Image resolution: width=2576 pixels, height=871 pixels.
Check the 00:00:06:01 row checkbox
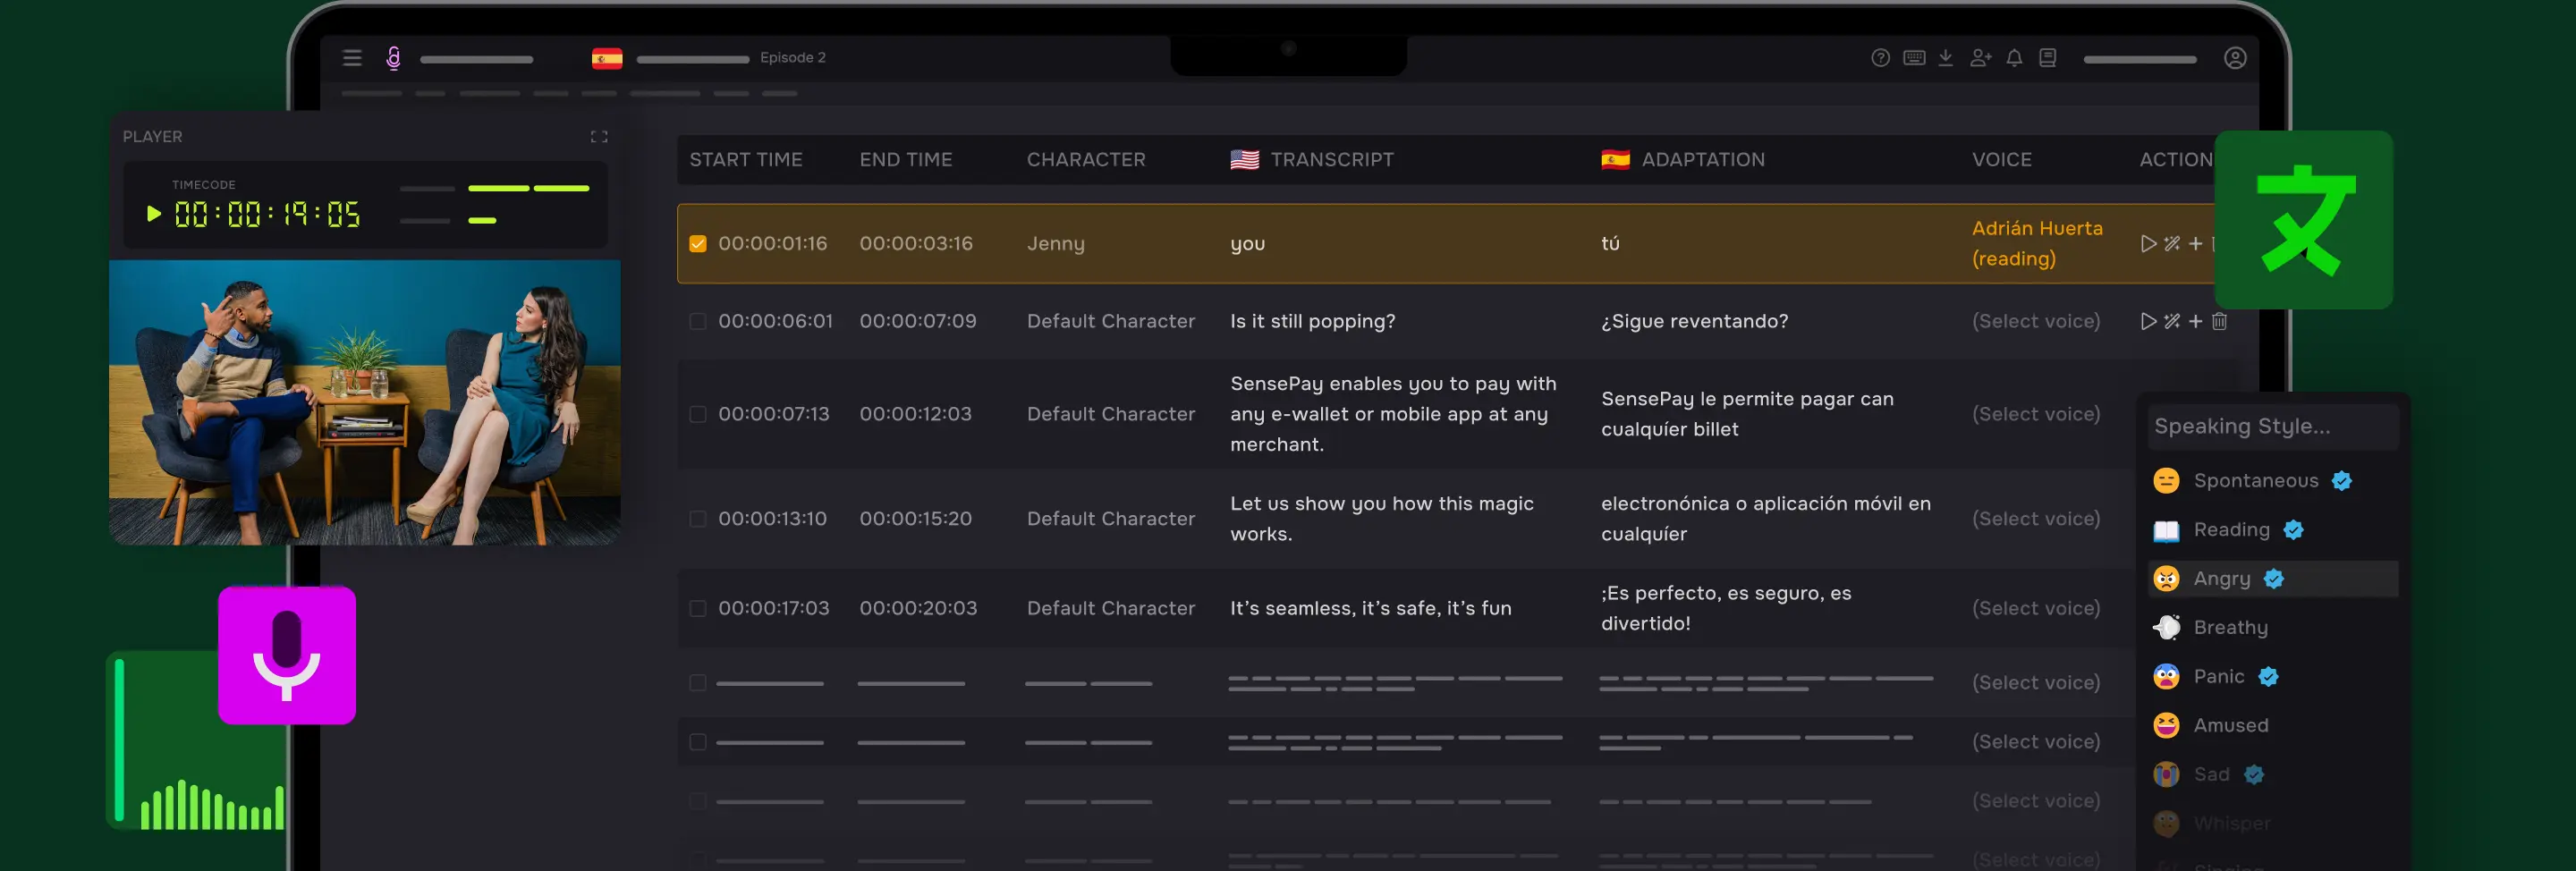[x=698, y=321]
